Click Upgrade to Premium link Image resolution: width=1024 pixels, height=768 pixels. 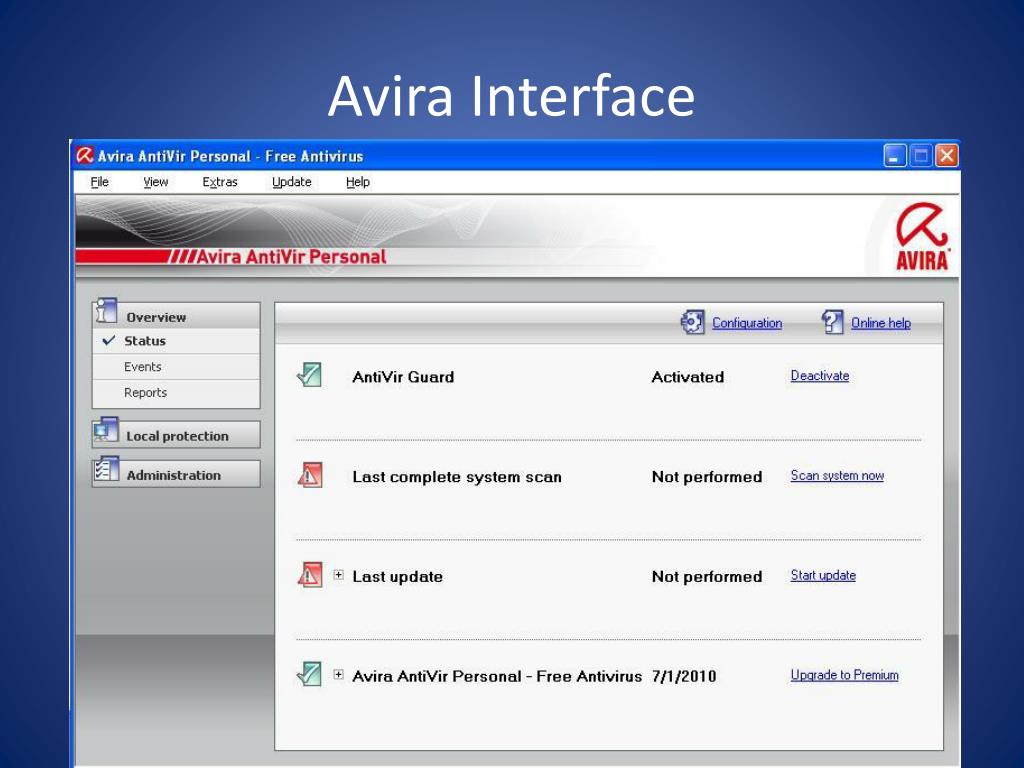[844, 675]
